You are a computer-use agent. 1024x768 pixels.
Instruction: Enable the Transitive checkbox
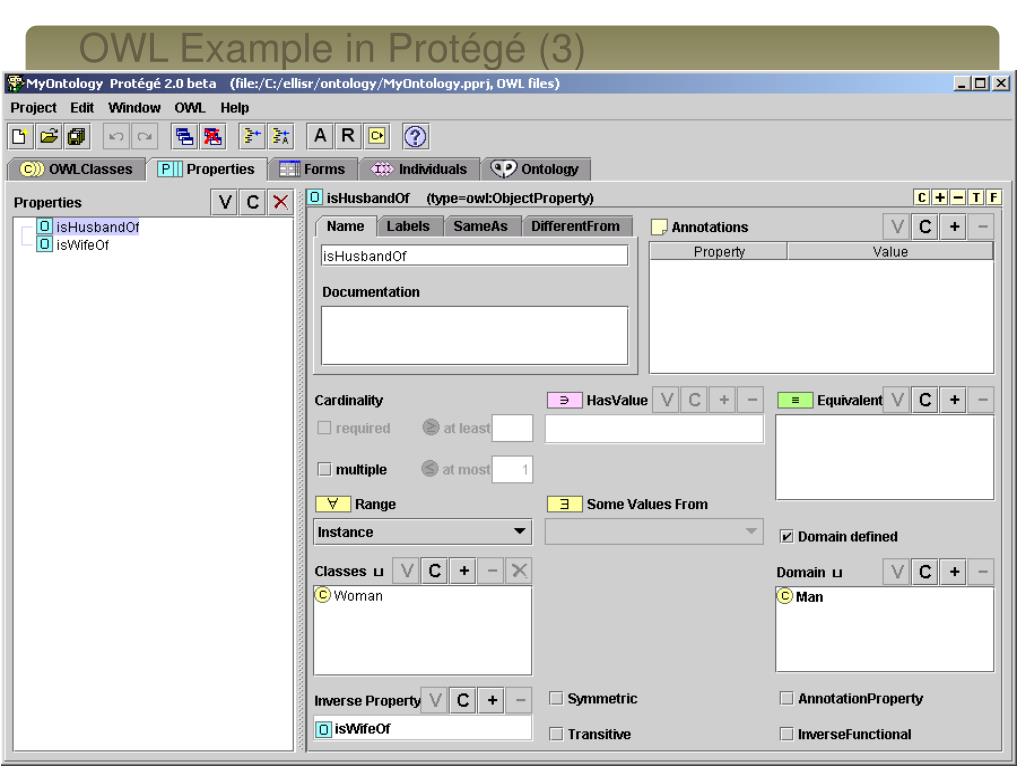[558, 733]
